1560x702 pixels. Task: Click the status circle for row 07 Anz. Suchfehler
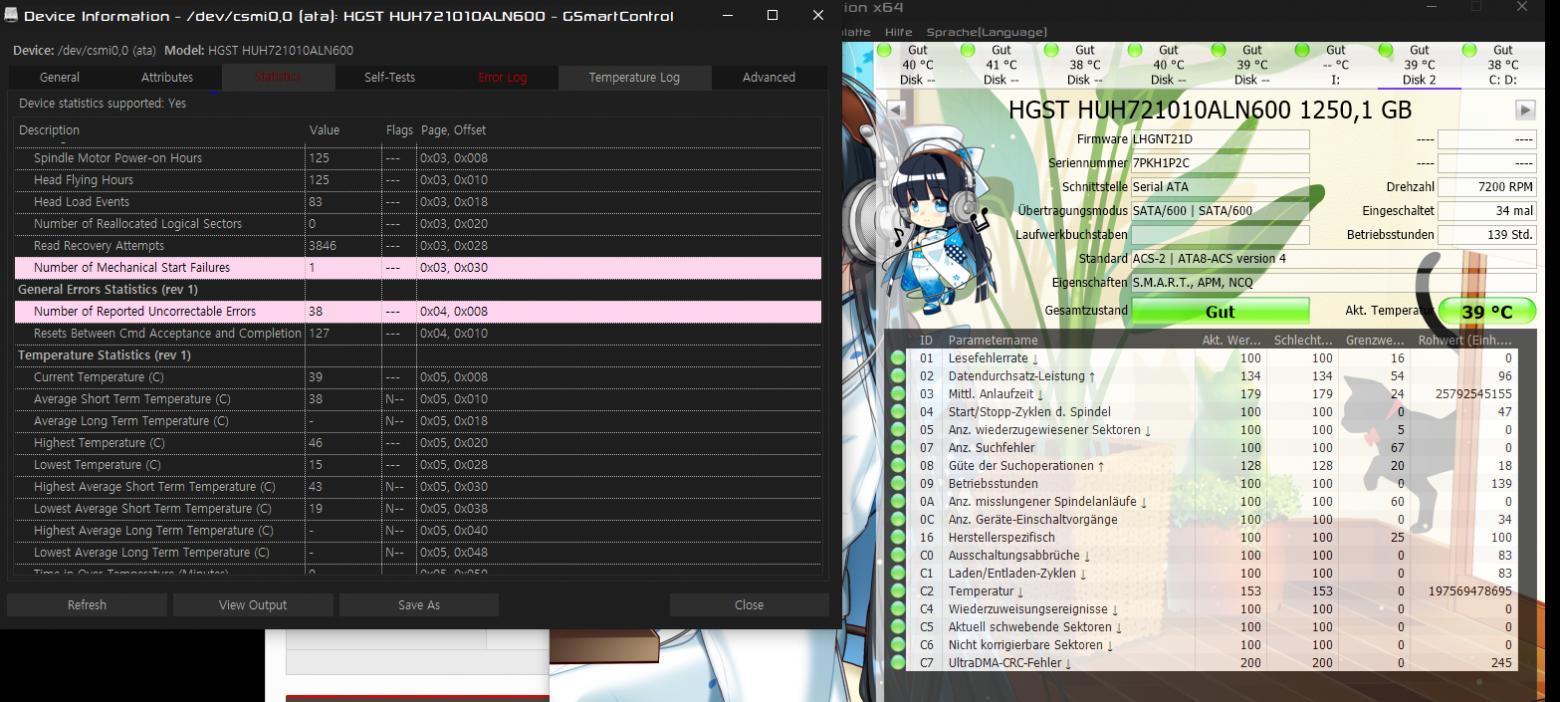coord(897,448)
